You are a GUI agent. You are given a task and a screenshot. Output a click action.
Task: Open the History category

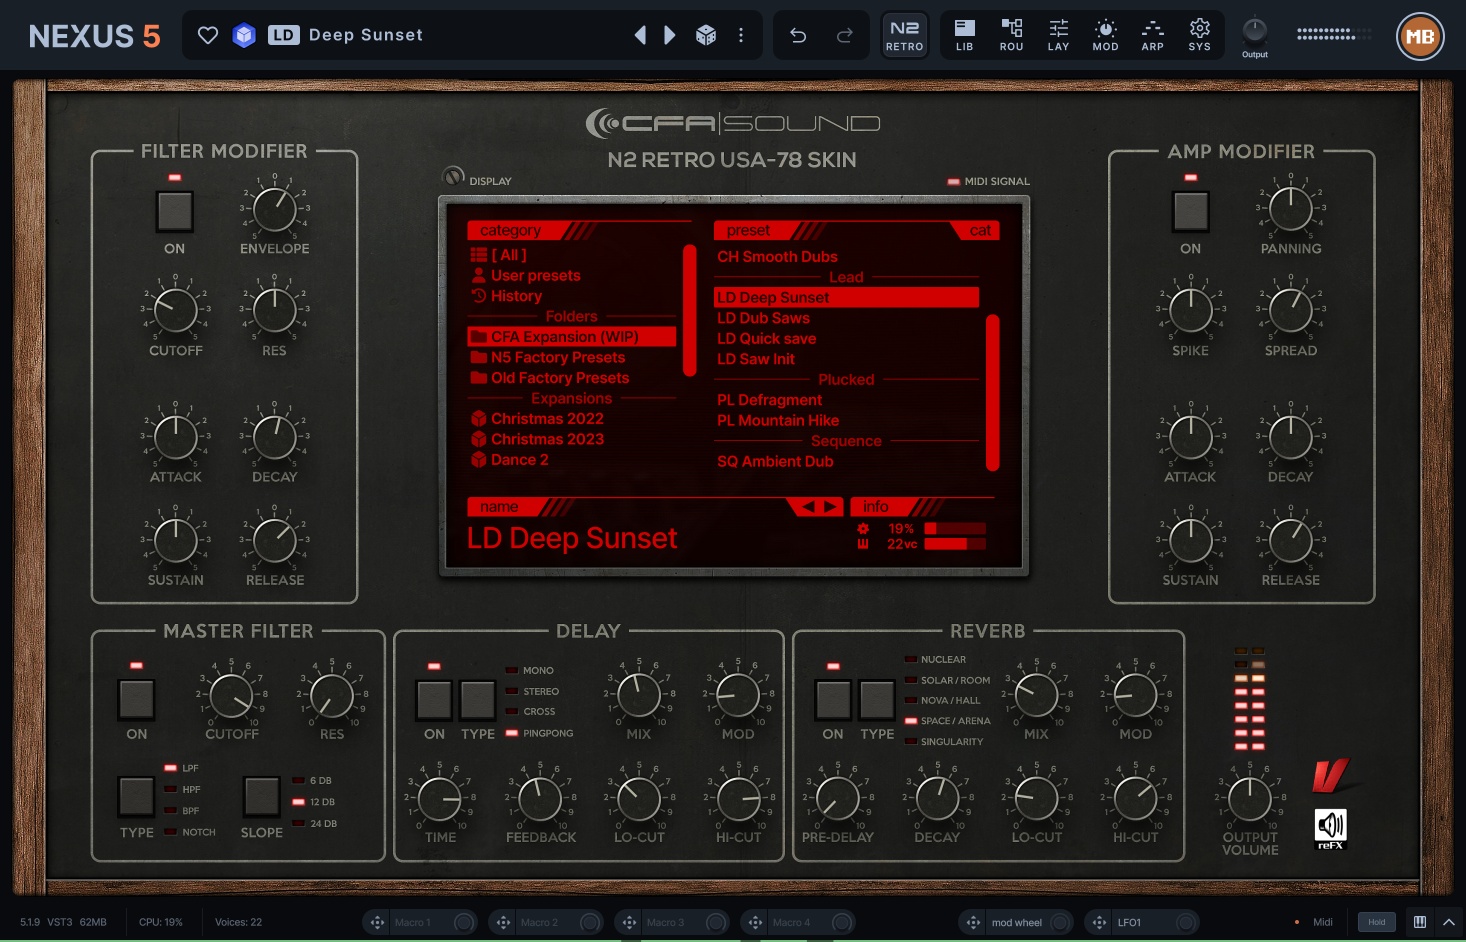506,296
